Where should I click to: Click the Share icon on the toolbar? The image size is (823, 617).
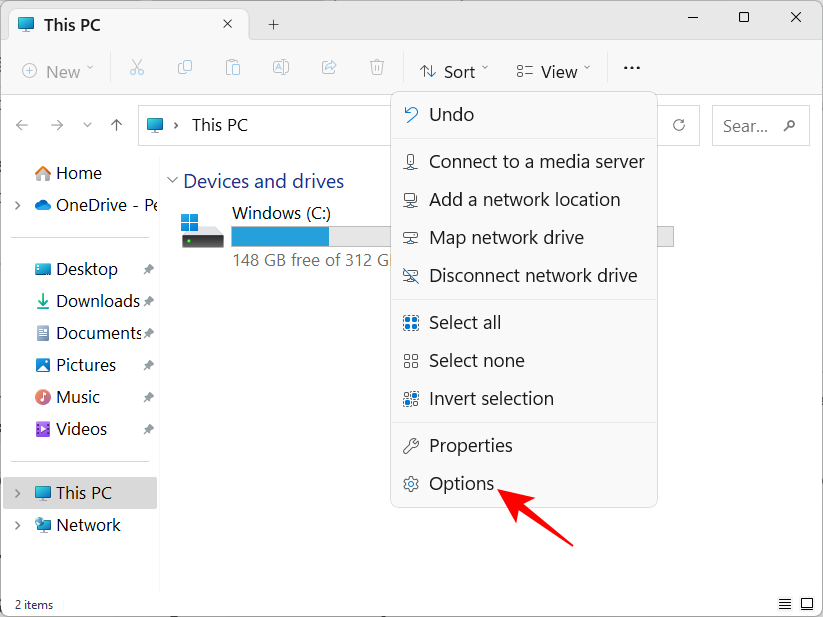click(x=329, y=67)
